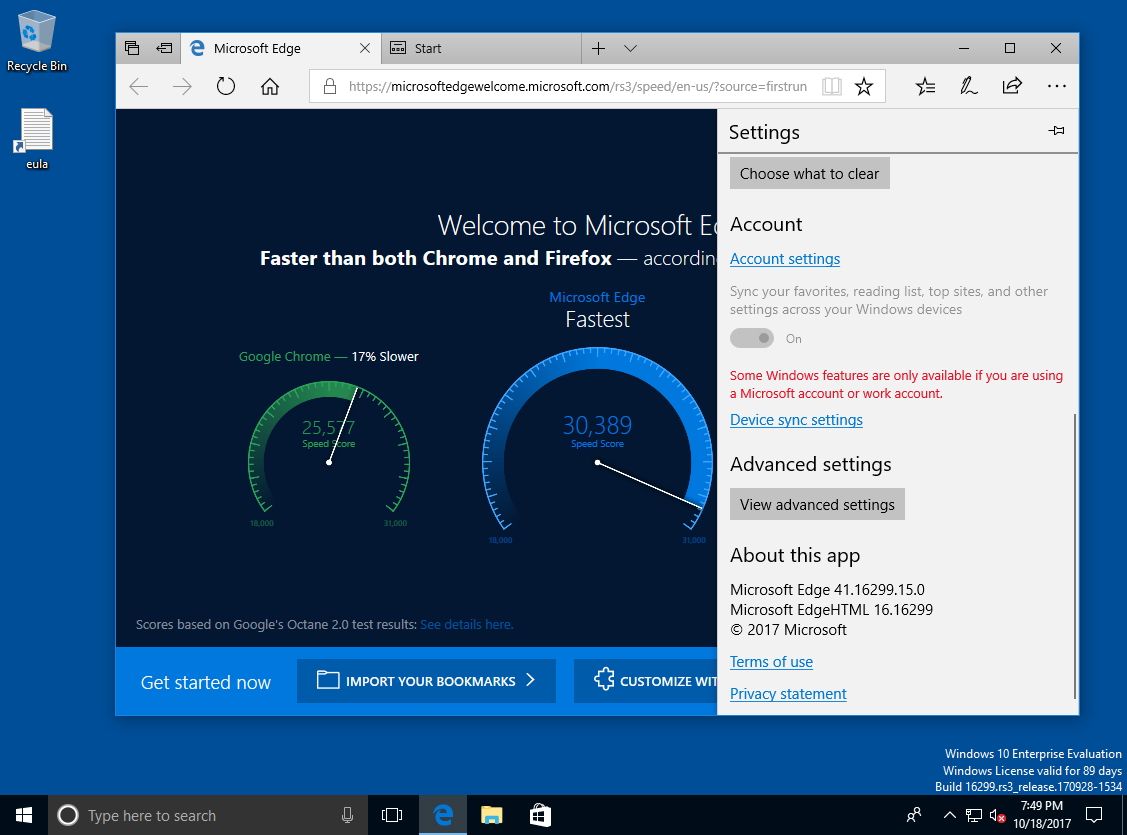This screenshot has width=1127, height=835.
Task: View the Privacy statement
Action: (788, 693)
